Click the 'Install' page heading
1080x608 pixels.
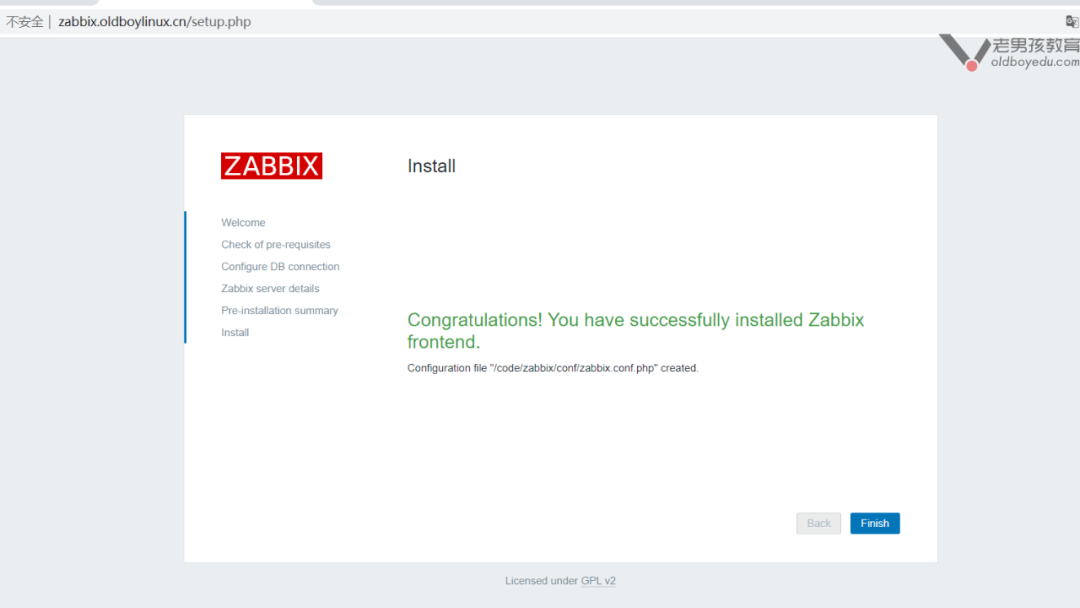tap(431, 166)
